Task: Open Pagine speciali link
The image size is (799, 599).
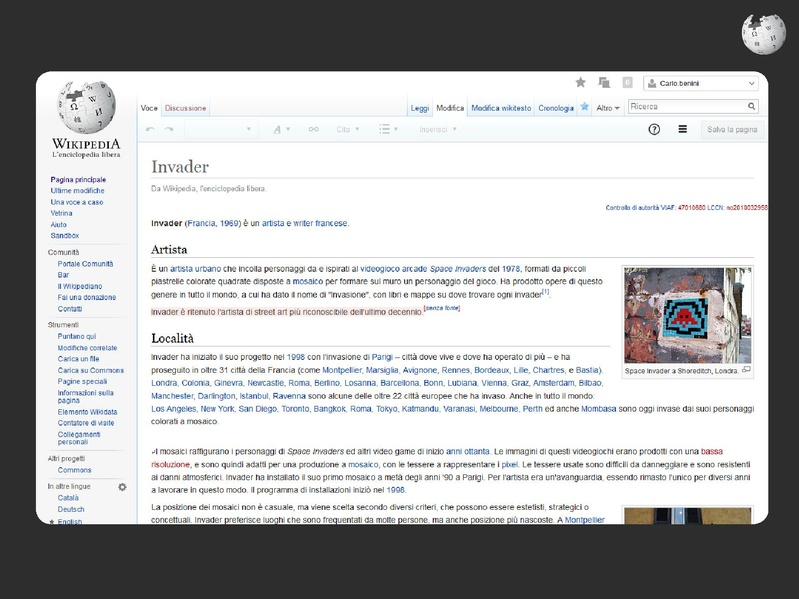Action: click(x=82, y=382)
